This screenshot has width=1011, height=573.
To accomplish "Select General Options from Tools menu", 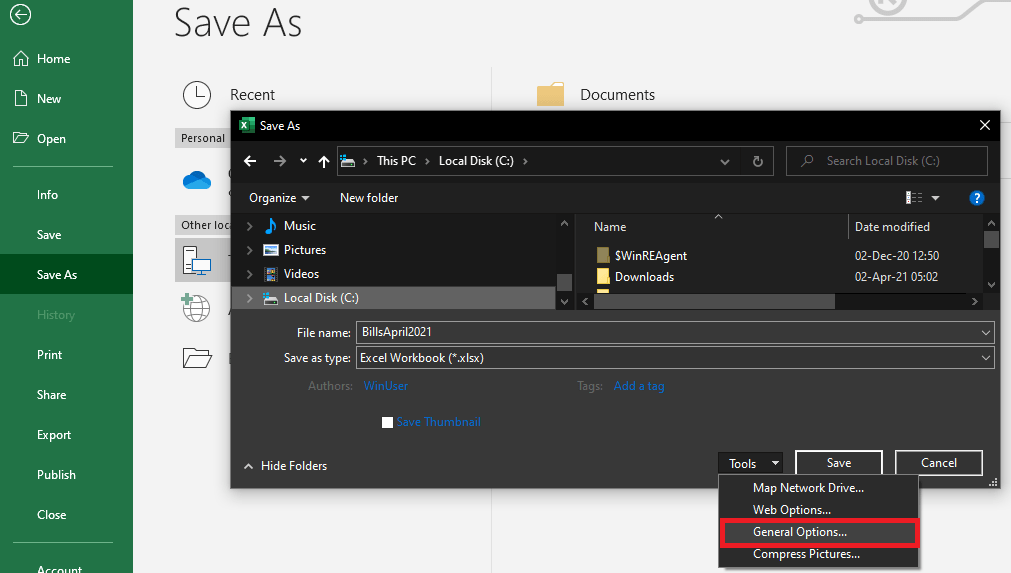I will pyautogui.click(x=799, y=532).
